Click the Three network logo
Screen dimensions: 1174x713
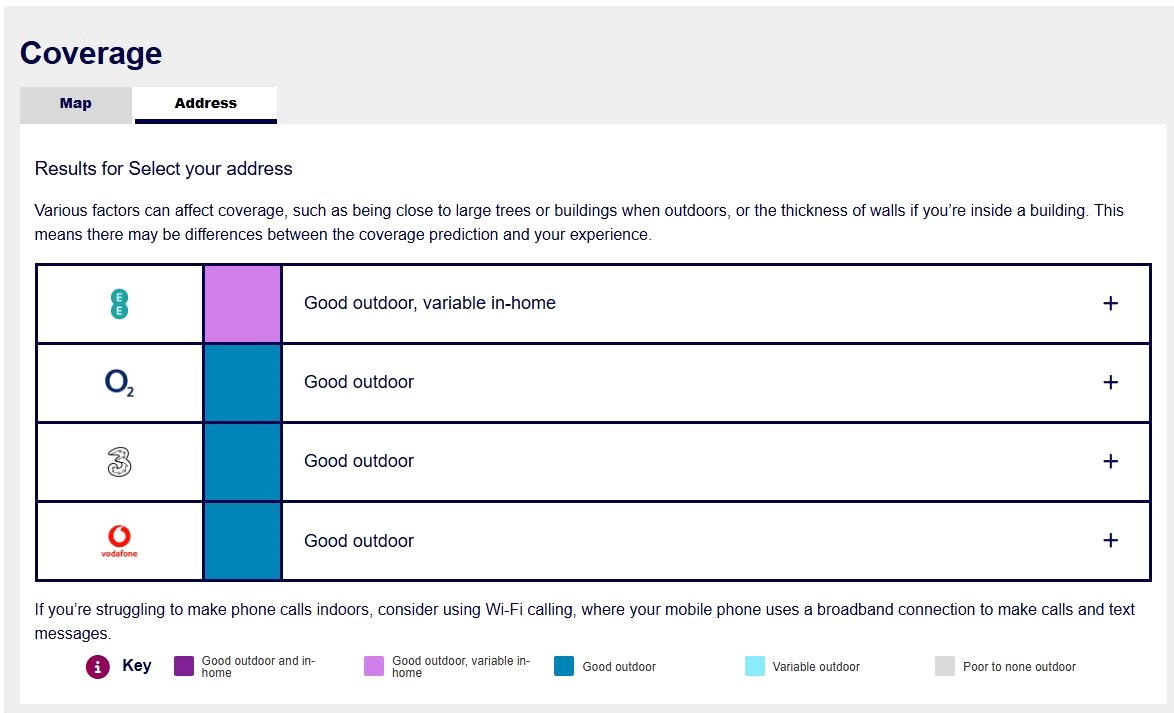119,462
